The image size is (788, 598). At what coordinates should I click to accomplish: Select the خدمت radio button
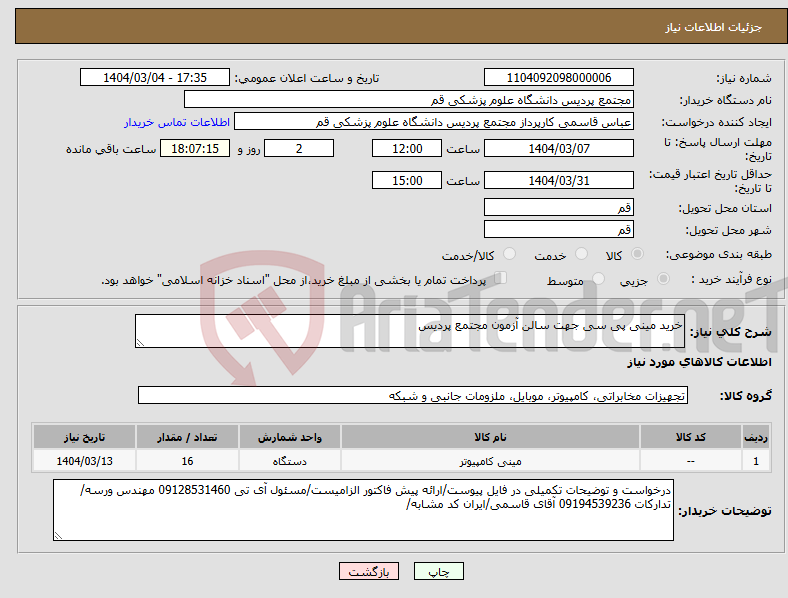pos(581,254)
